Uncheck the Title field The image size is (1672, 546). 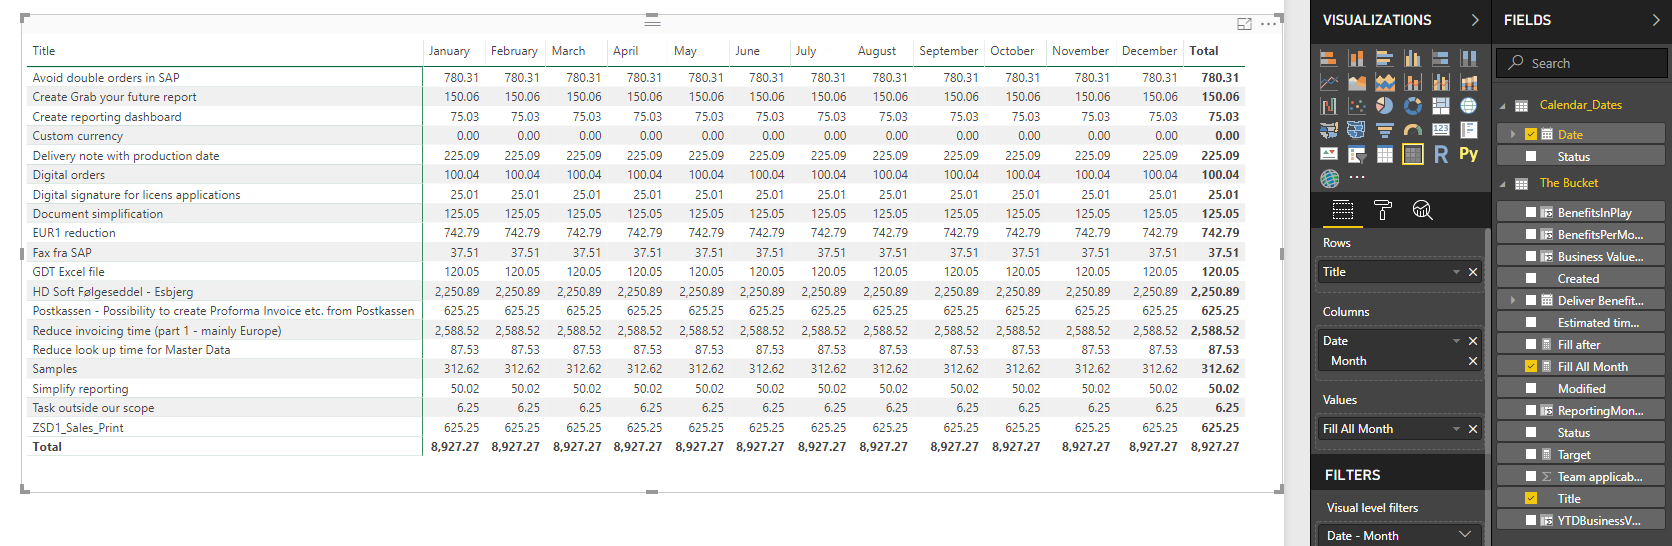(x=1531, y=498)
